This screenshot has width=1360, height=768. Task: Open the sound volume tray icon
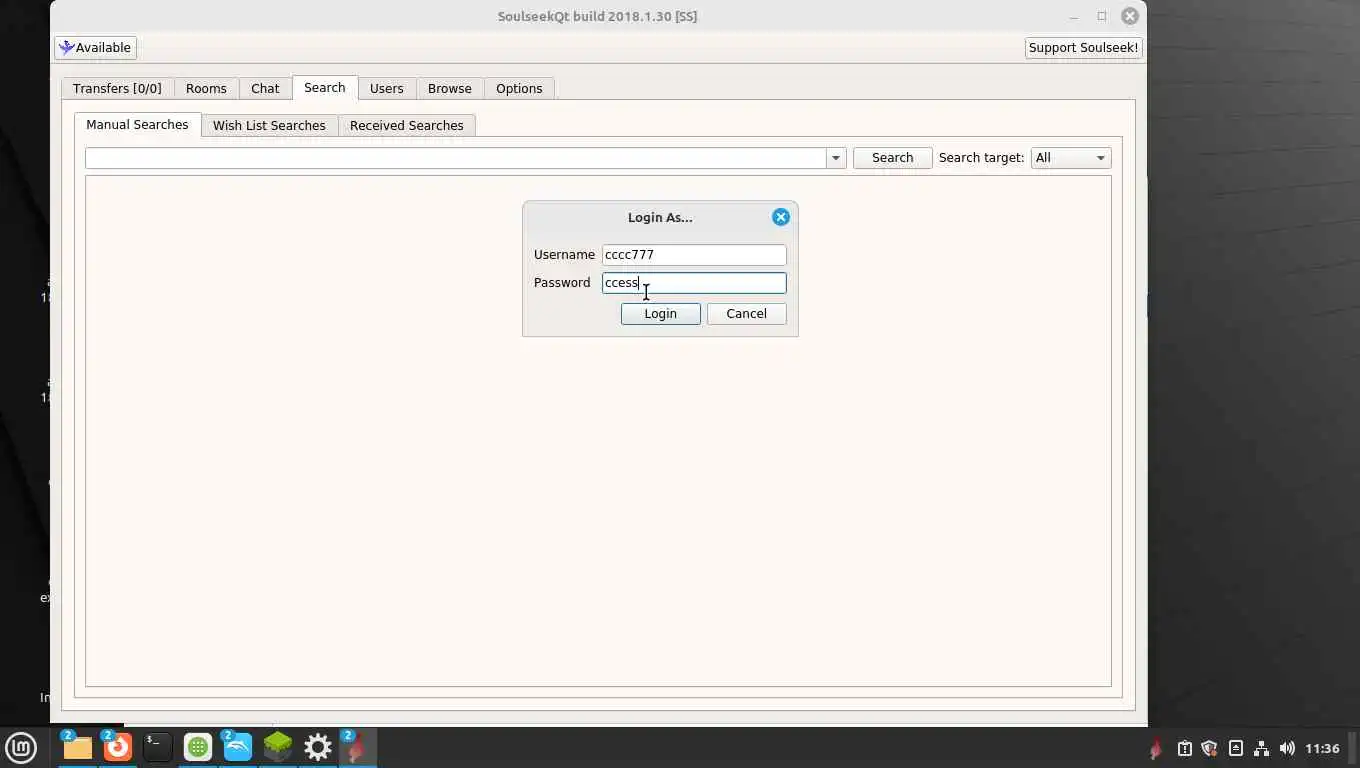[x=1287, y=748]
